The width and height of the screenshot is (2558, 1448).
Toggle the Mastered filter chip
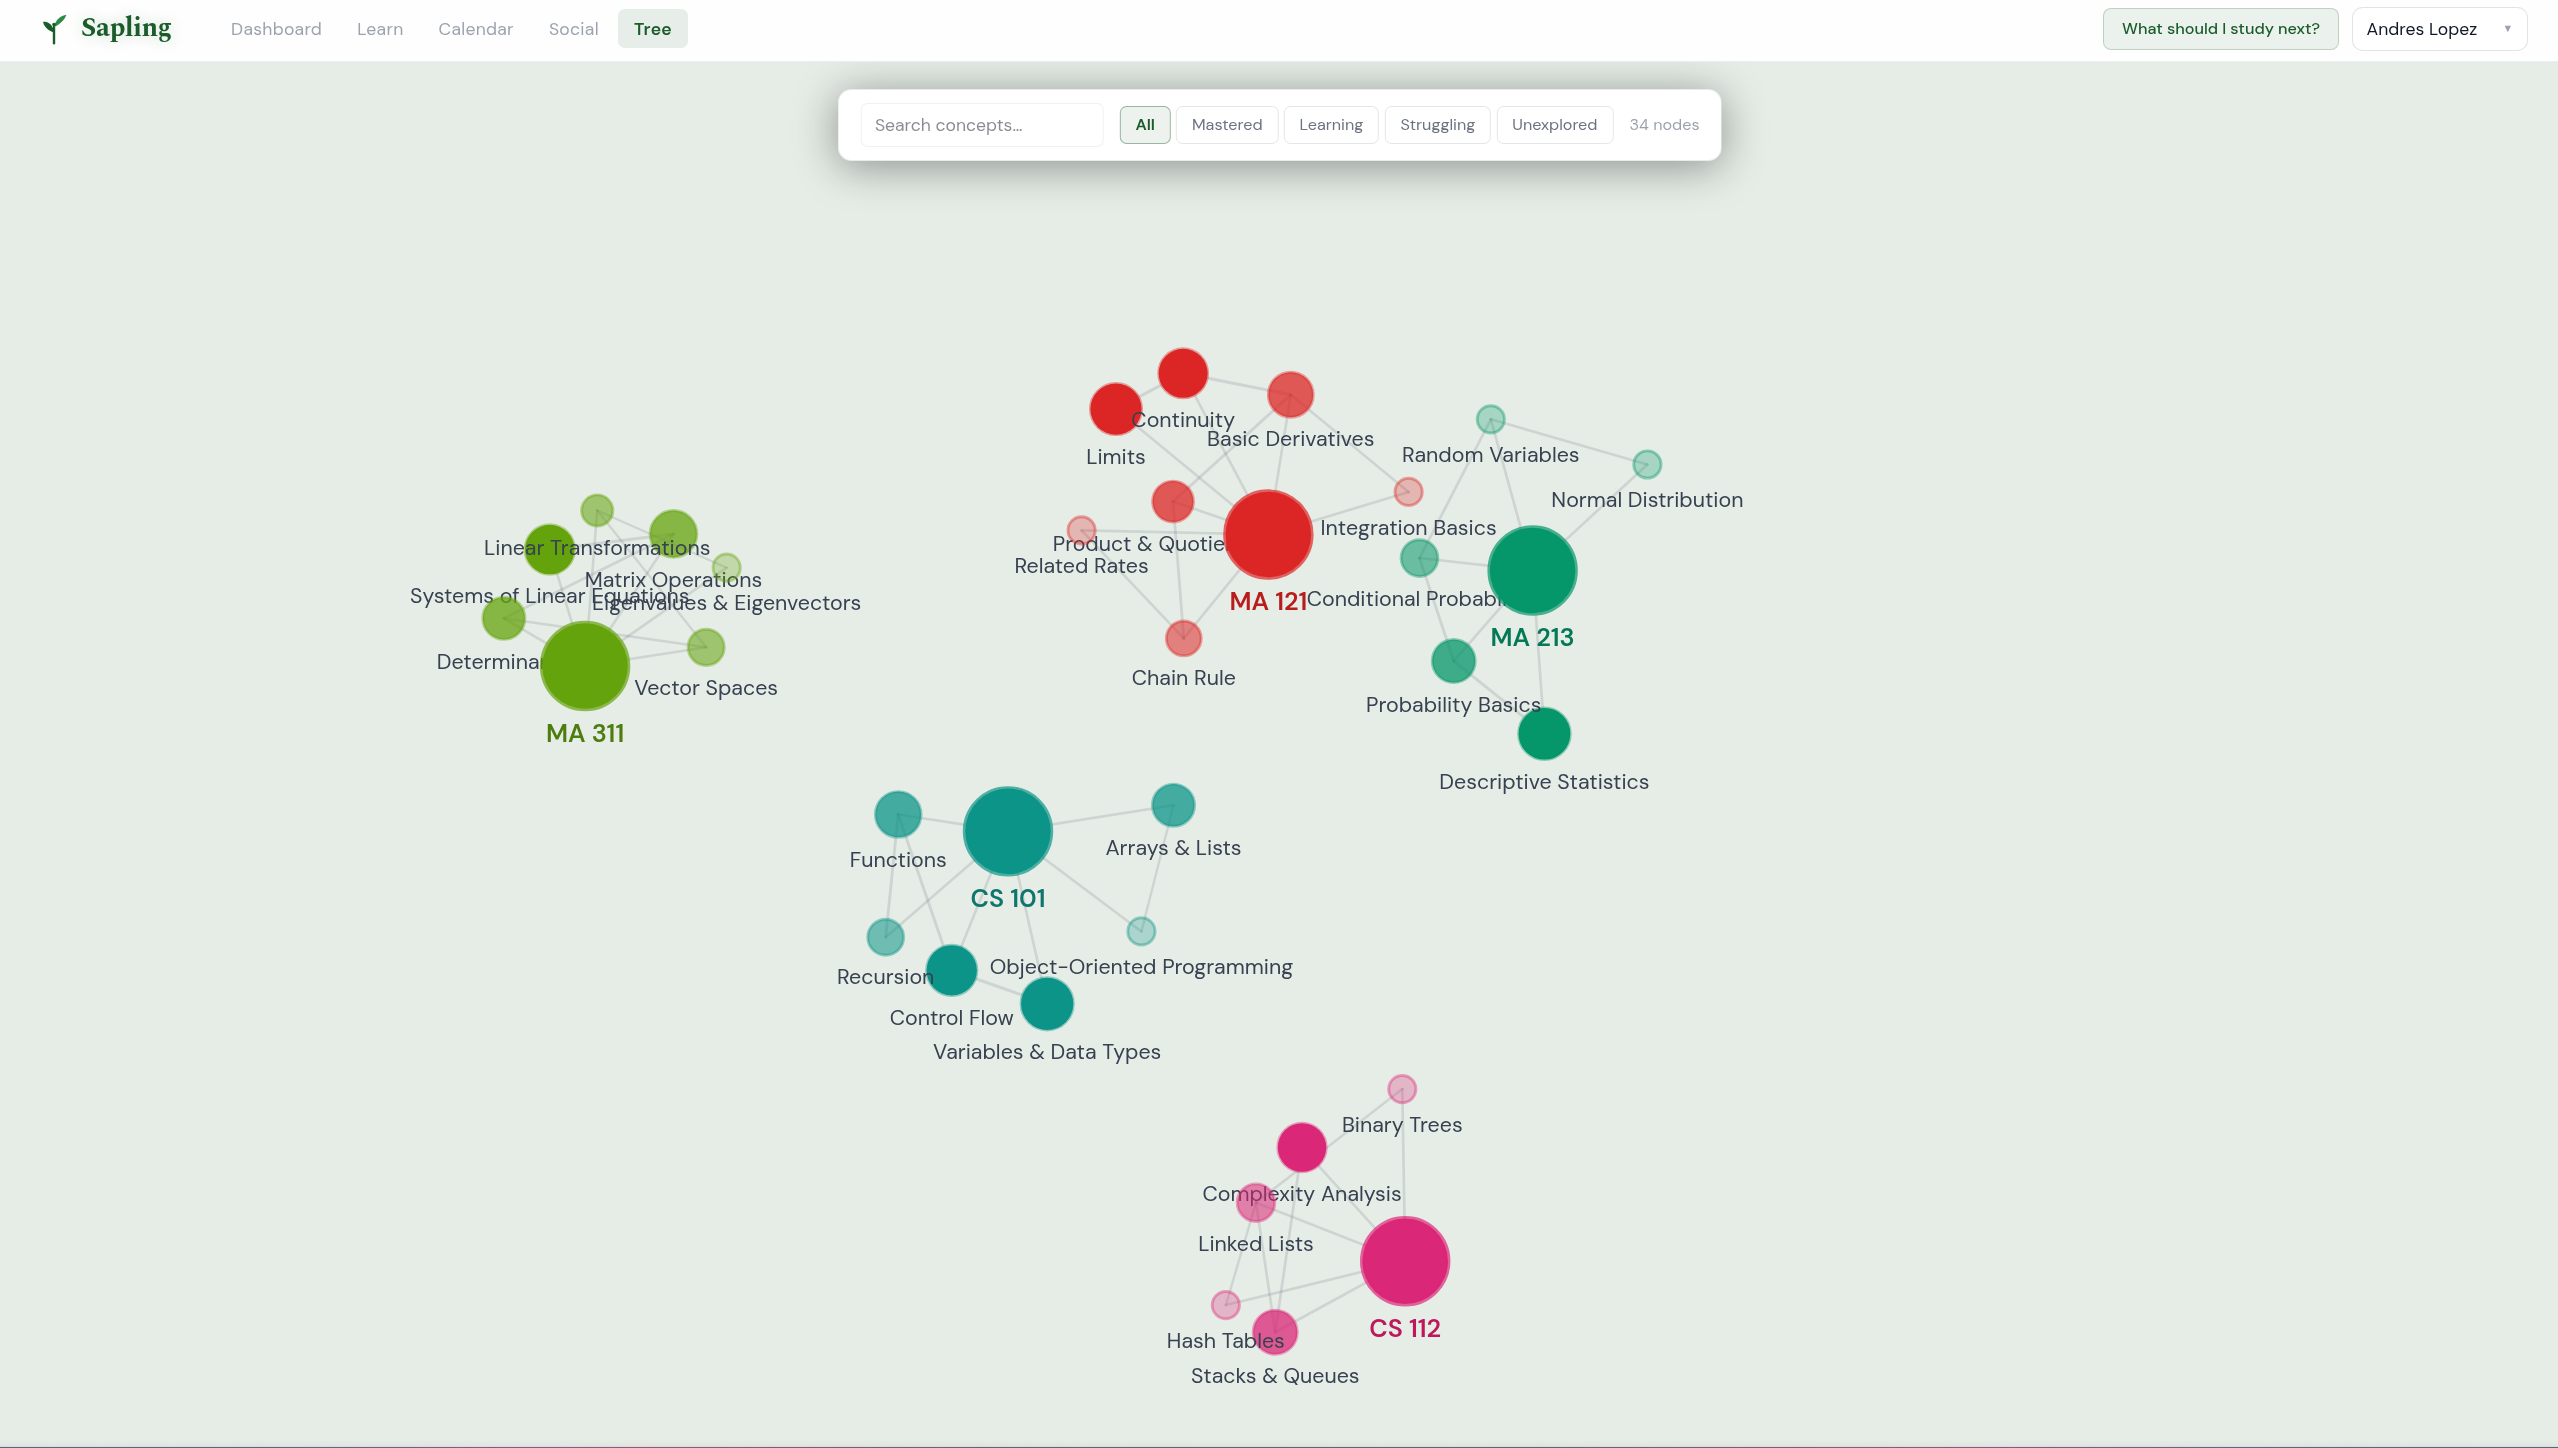[x=1226, y=125]
